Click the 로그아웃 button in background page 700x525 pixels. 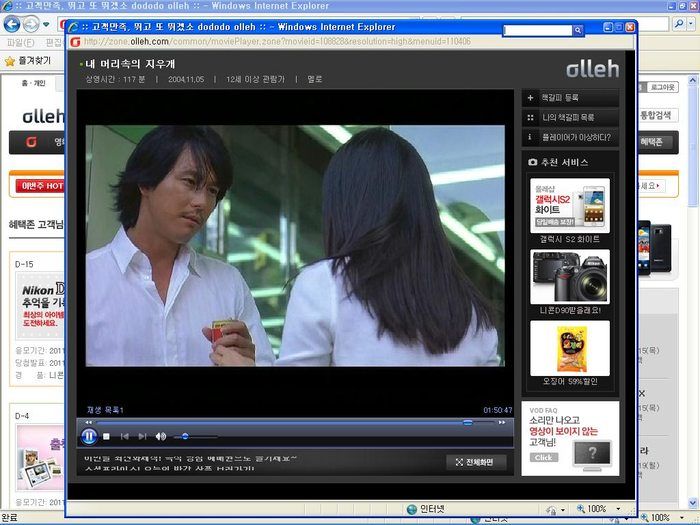(x=662, y=87)
